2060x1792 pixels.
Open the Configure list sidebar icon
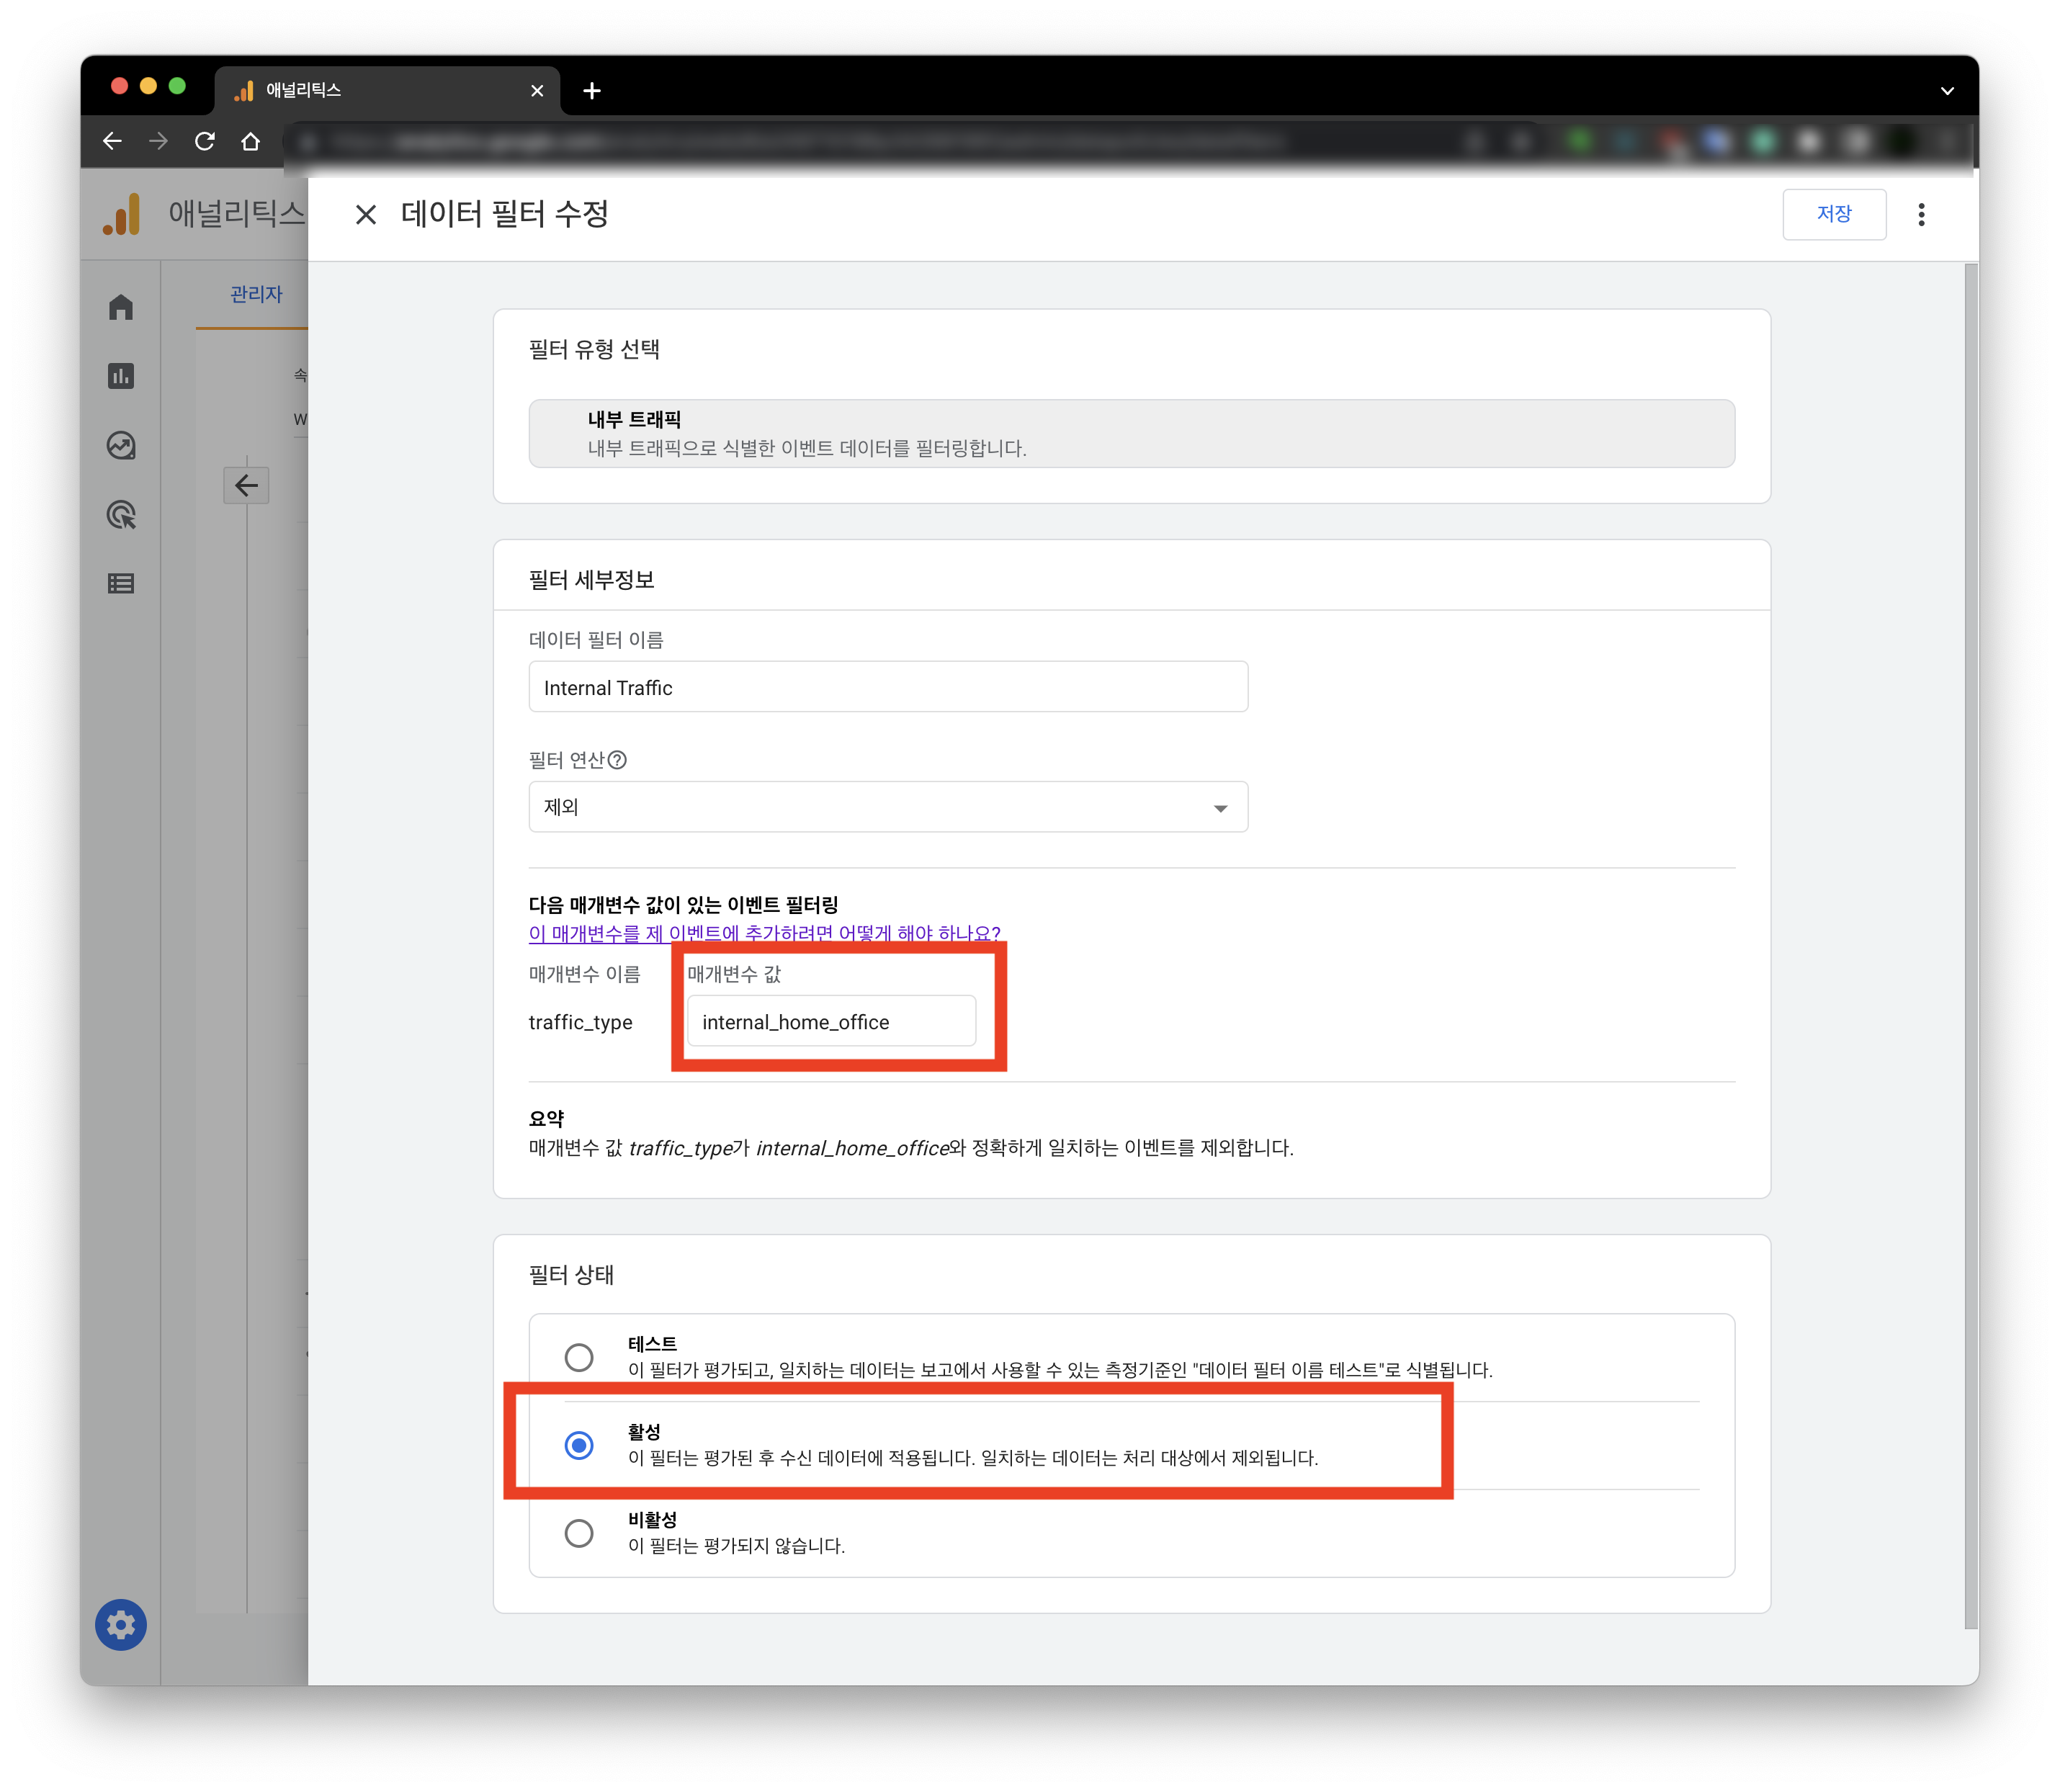pyautogui.click(x=121, y=583)
